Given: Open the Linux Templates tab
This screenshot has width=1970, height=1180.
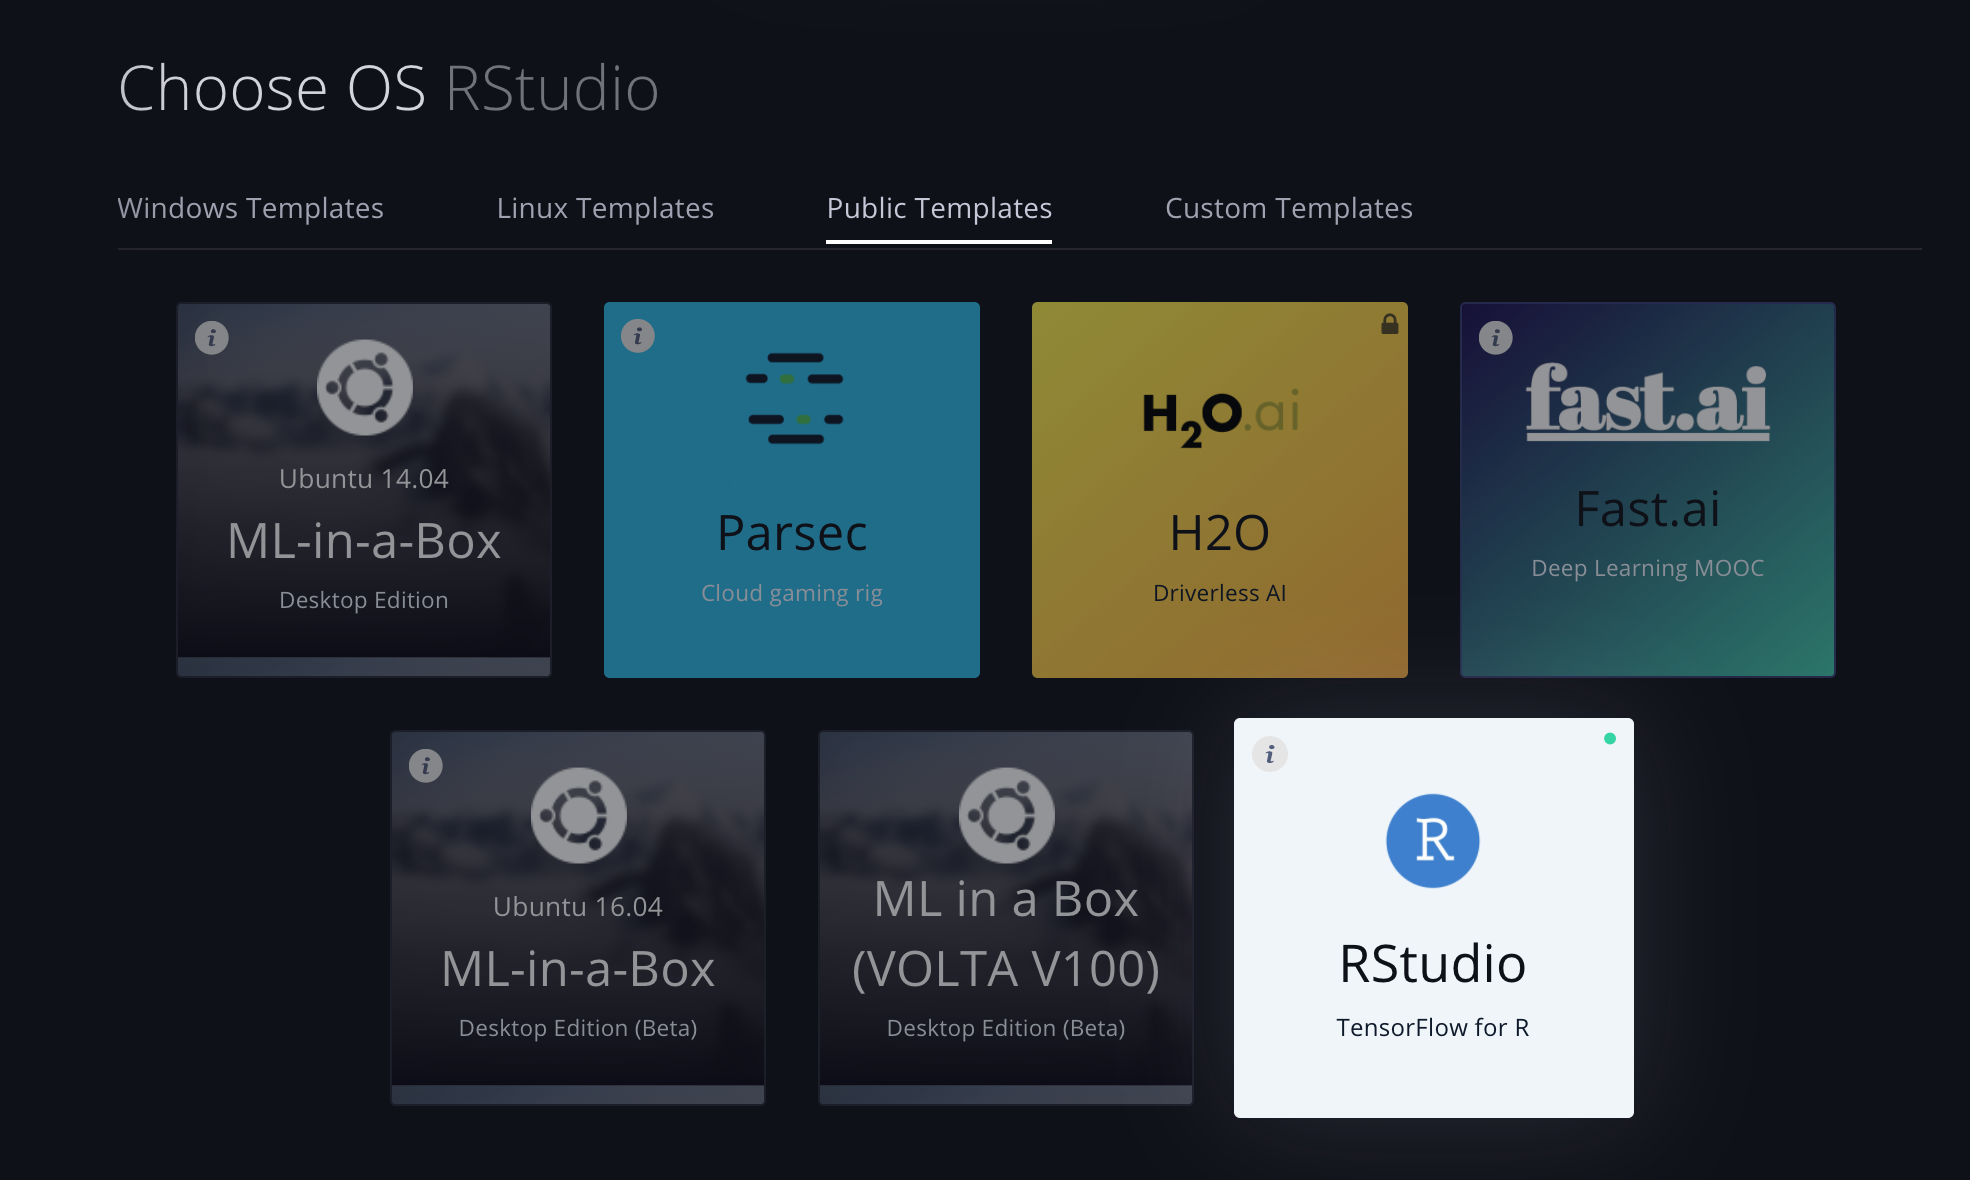Looking at the screenshot, I should coord(605,208).
